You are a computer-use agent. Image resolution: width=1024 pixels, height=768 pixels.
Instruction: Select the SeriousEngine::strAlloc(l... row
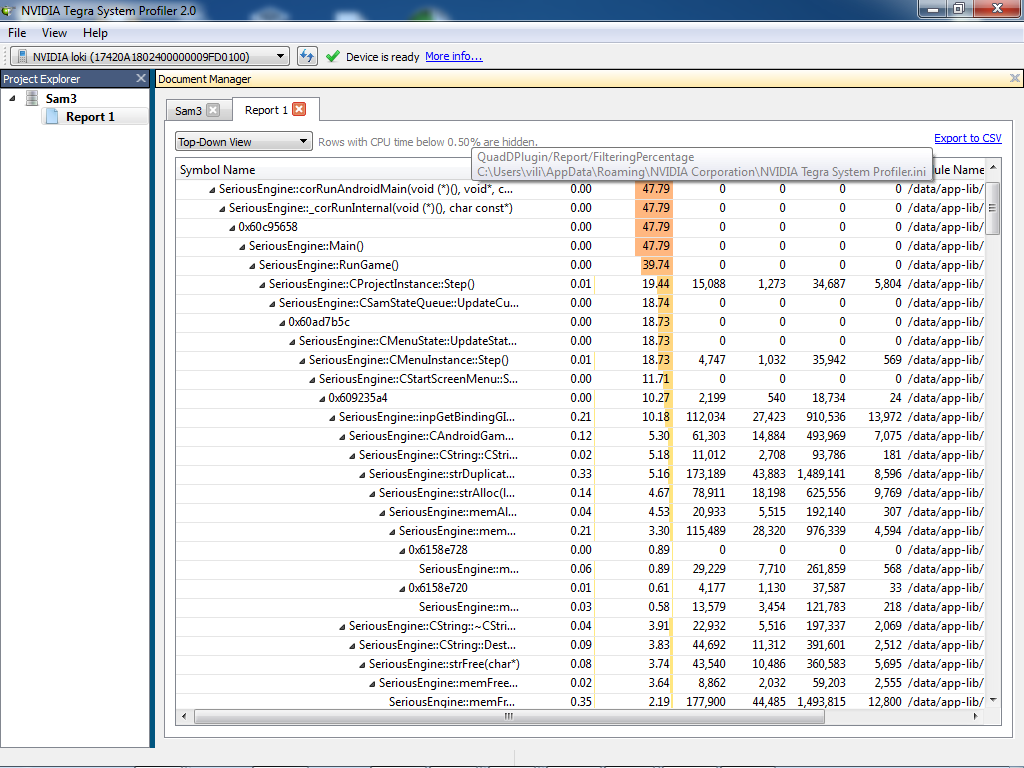pyautogui.click(x=580, y=492)
